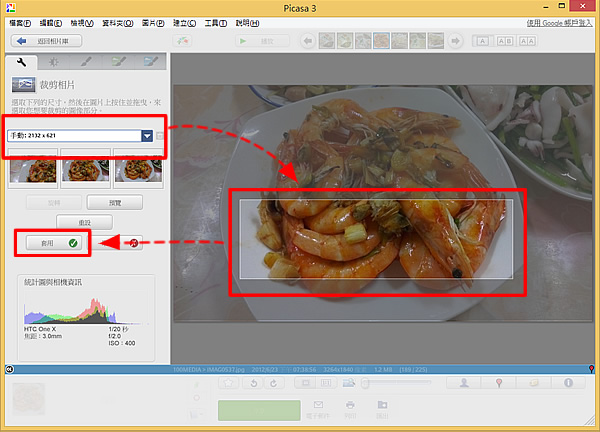Go to next photo with right arrow
600x432 pixels.
(458, 41)
